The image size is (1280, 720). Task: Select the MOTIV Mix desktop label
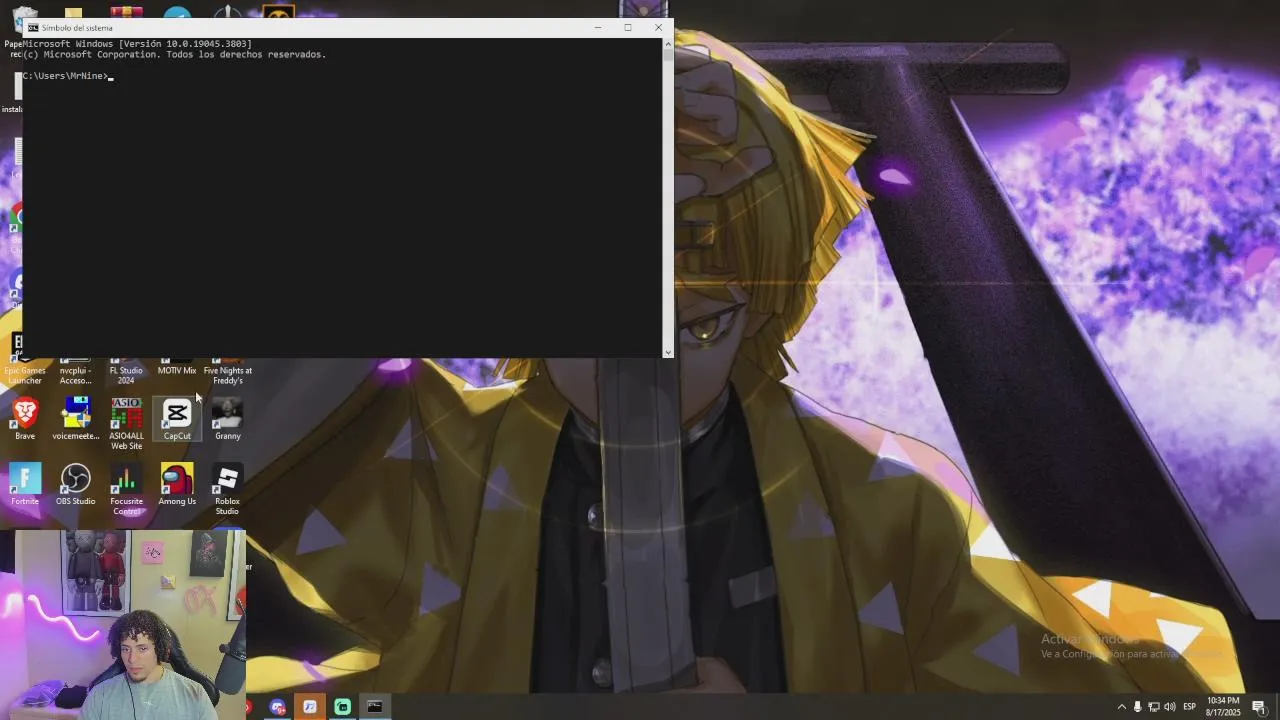coord(177,370)
